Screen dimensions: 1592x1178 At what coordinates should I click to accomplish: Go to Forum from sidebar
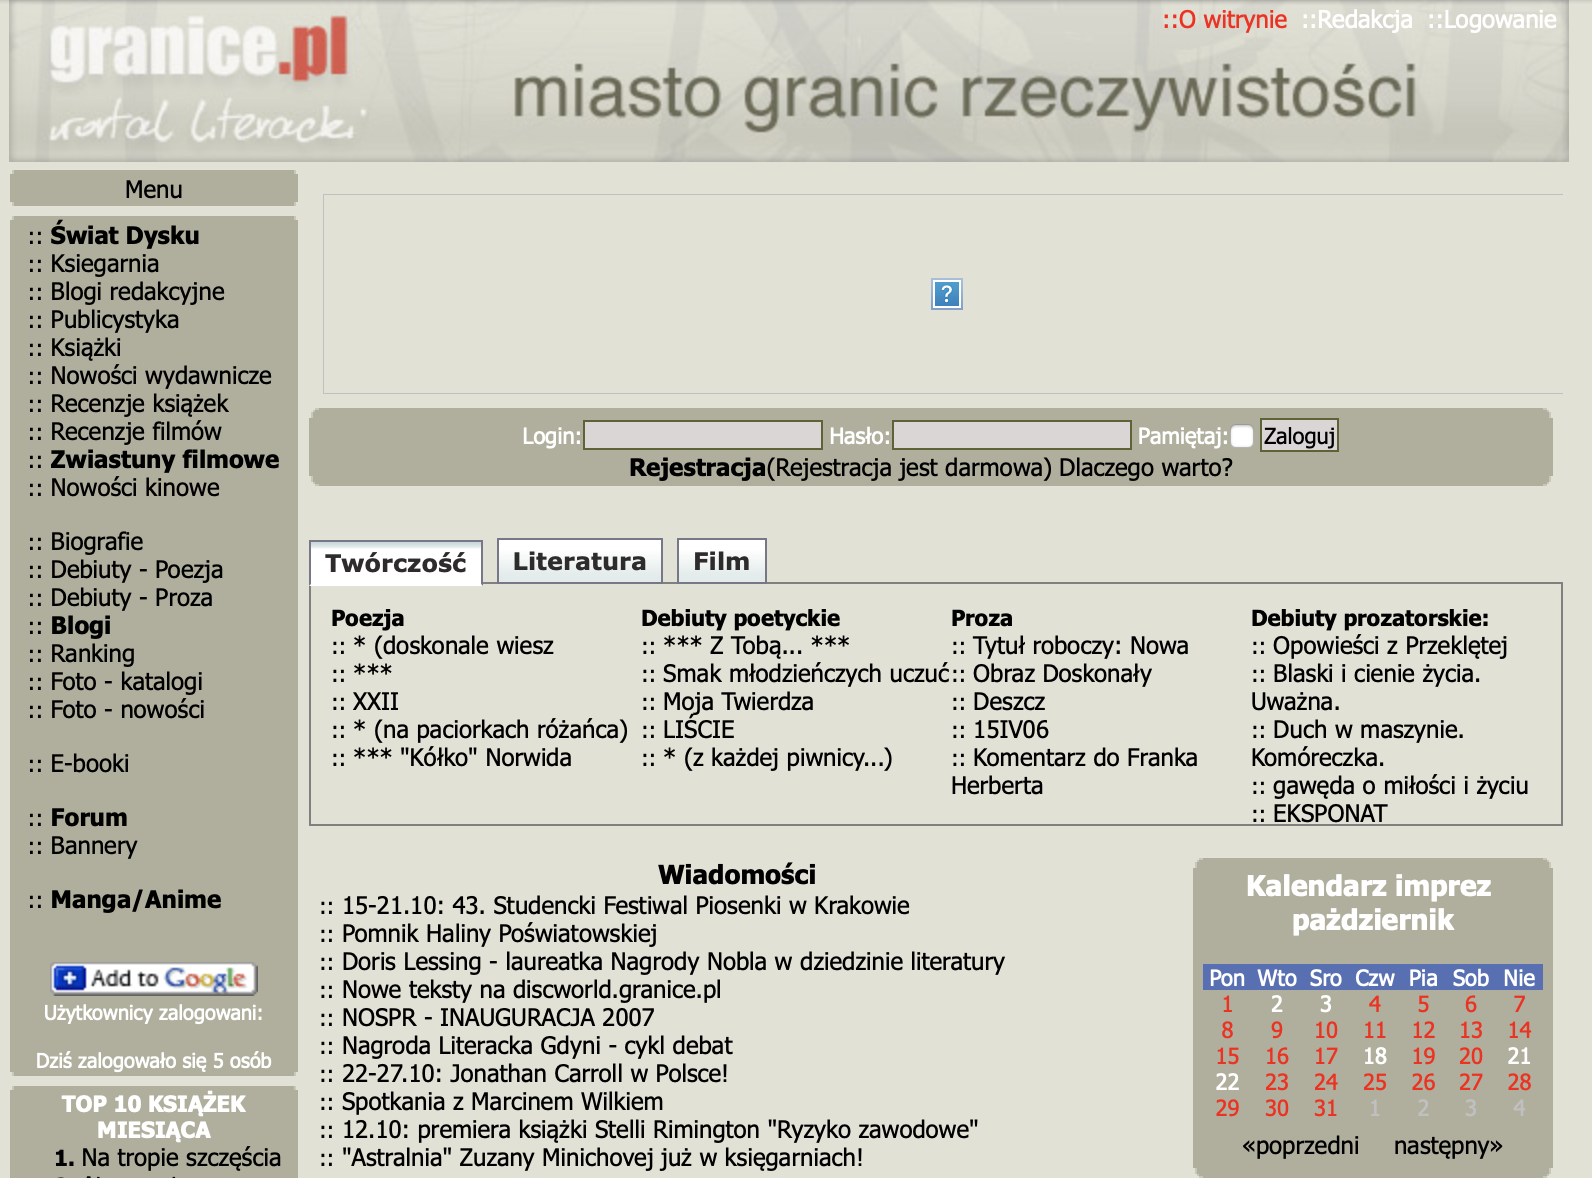pos(89,818)
